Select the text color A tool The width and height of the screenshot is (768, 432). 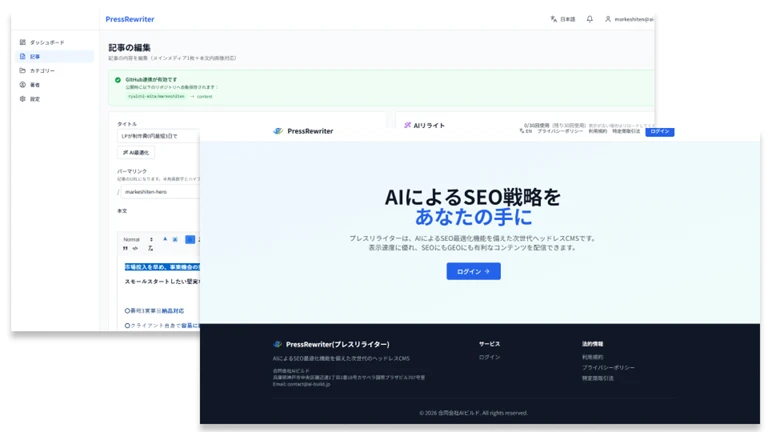point(165,239)
